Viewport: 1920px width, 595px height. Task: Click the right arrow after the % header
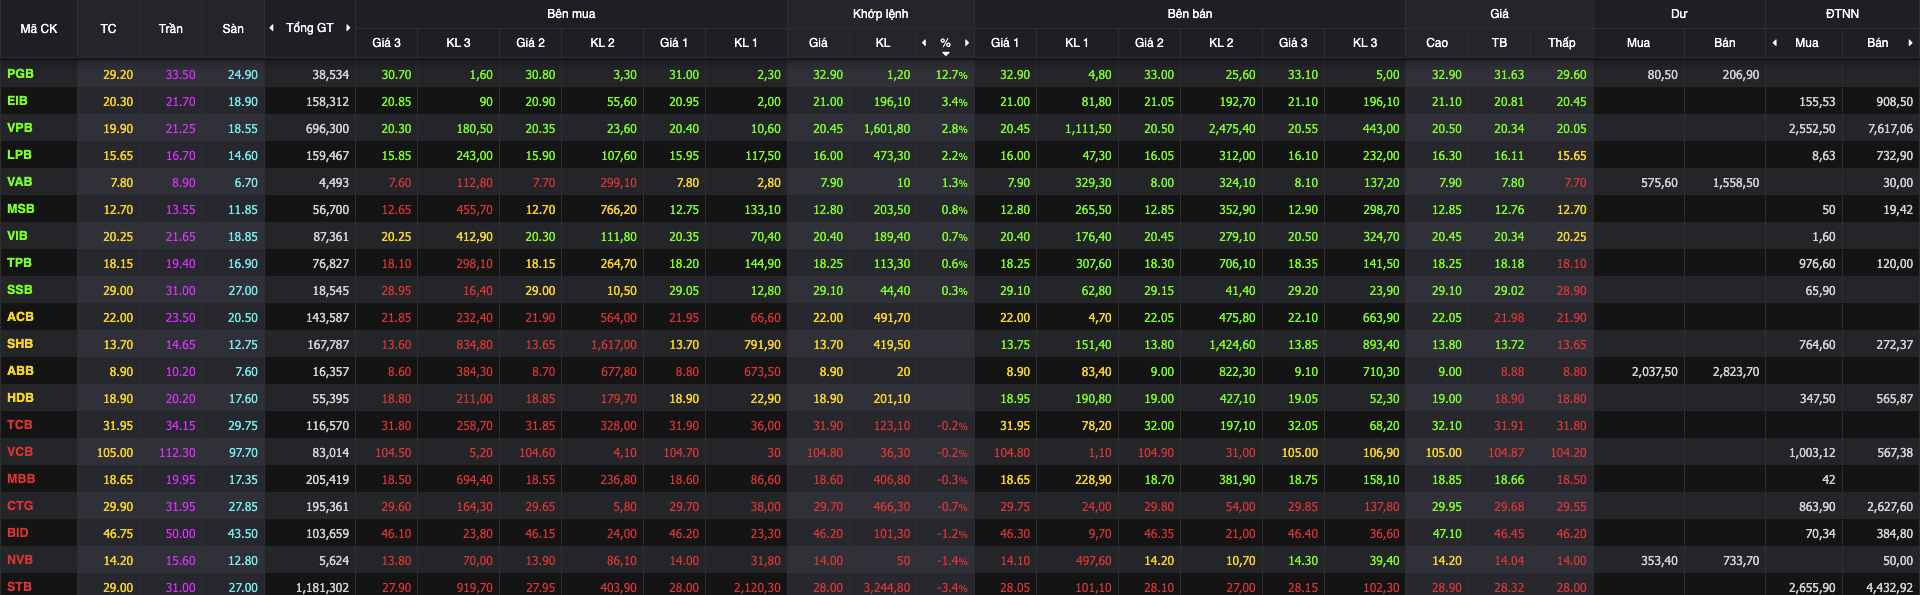pos(967,43)
